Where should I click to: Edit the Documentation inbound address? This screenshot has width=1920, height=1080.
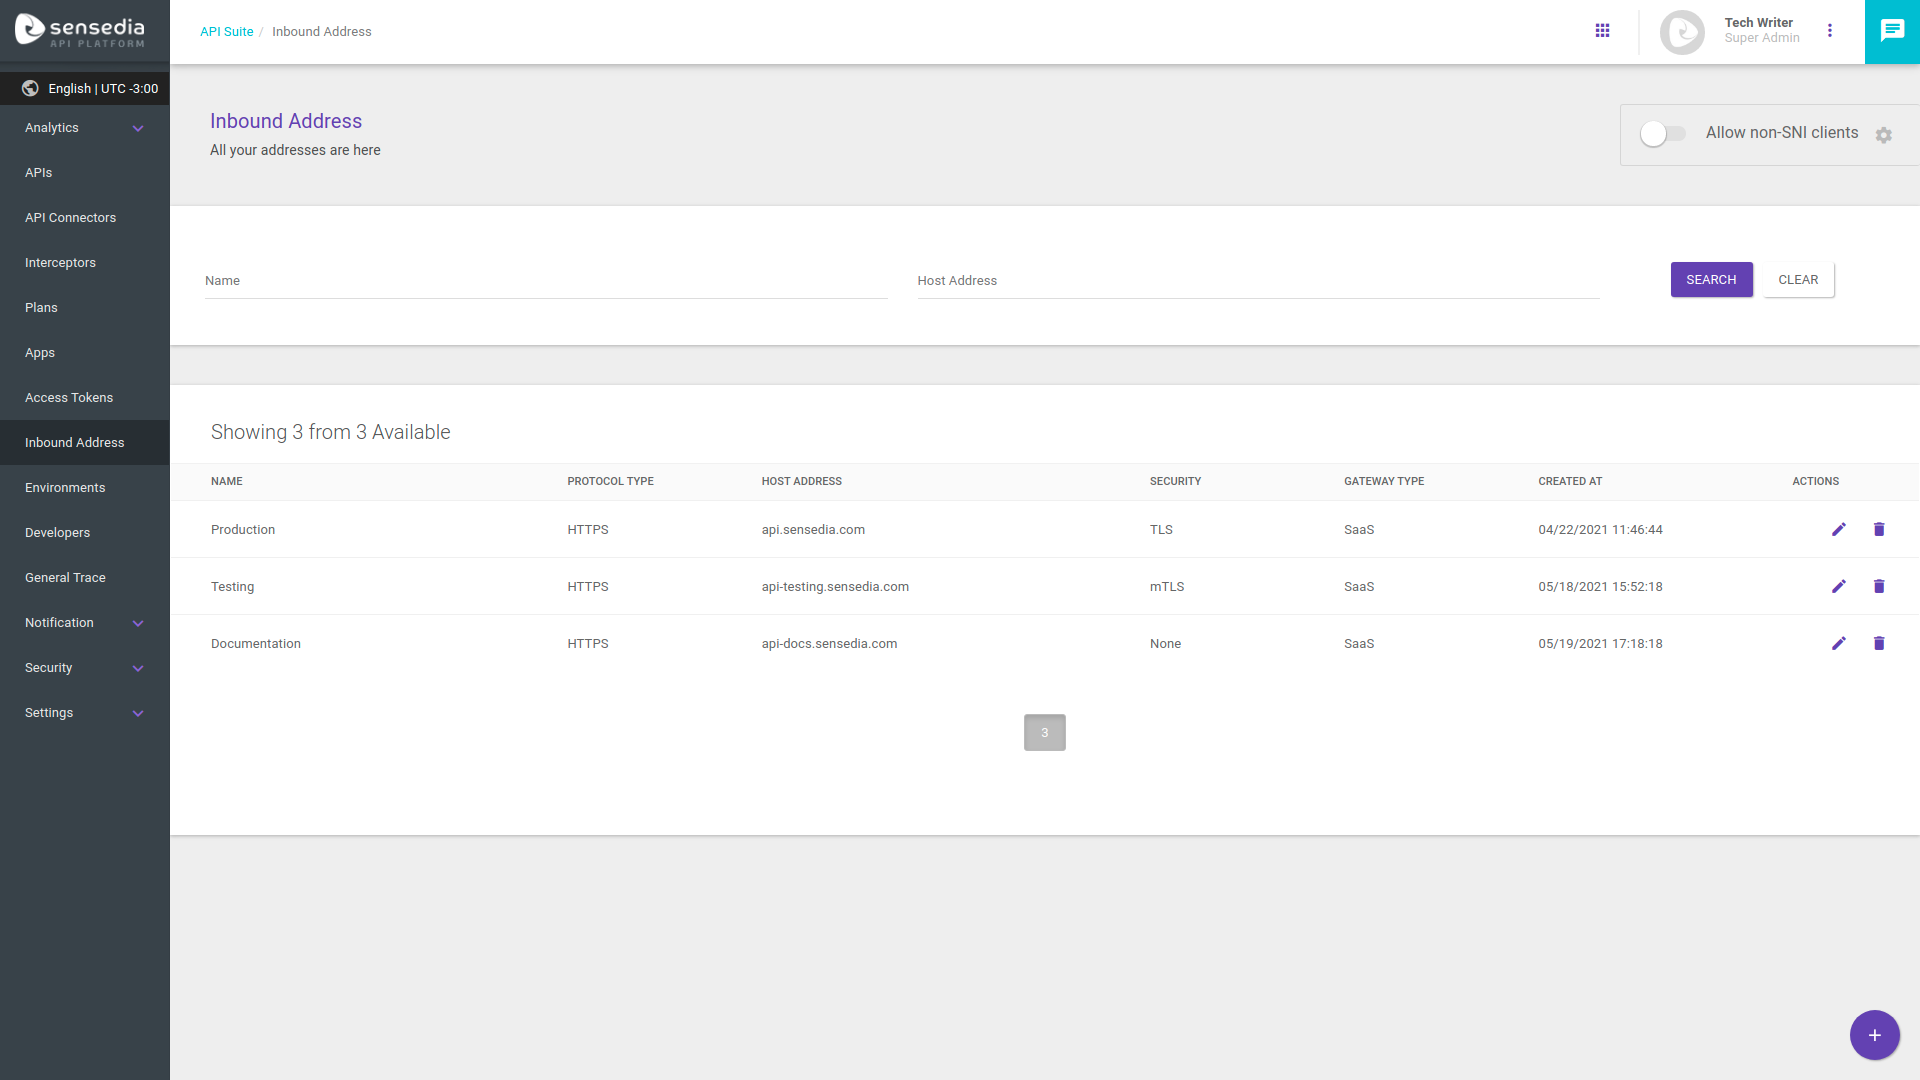(1838, 643)
